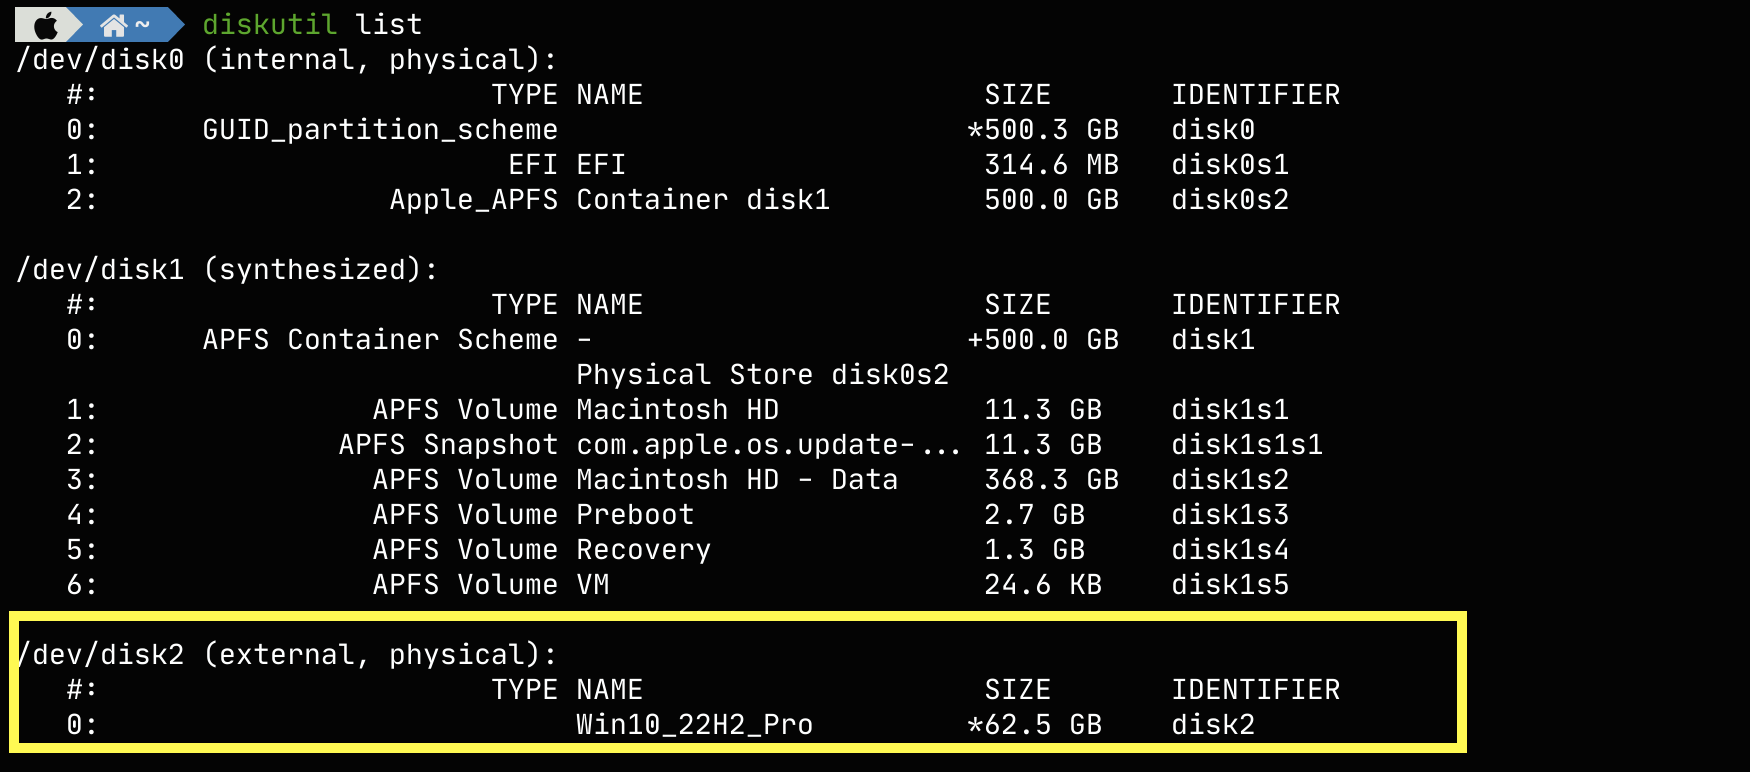Select '/dev/disk2 (external, physical):' header

(x=287, y=655)
